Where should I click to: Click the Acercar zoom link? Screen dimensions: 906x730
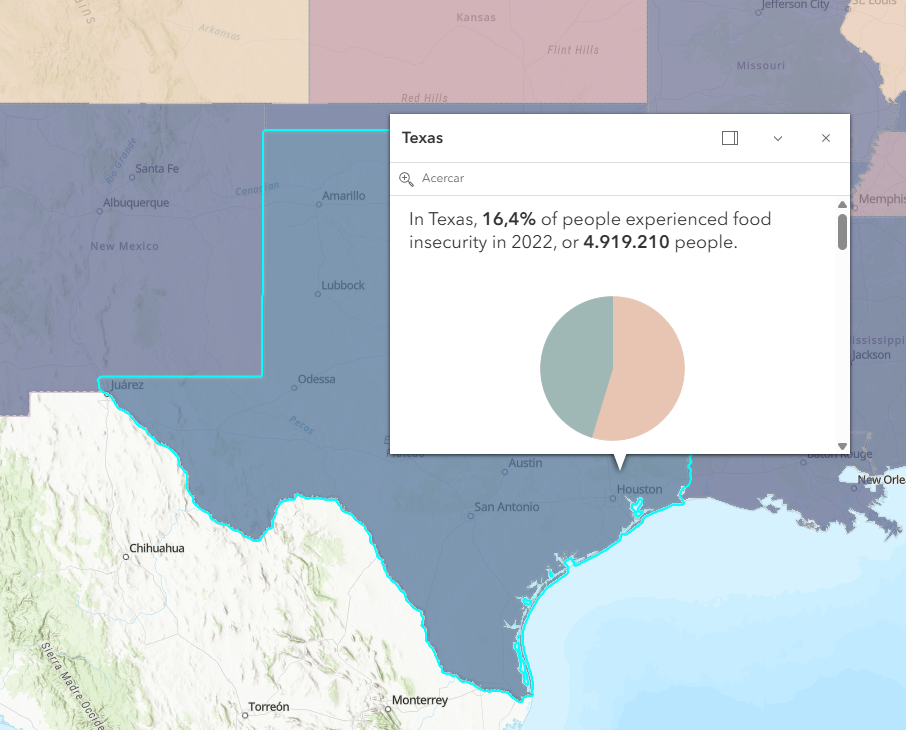[443, 178]
